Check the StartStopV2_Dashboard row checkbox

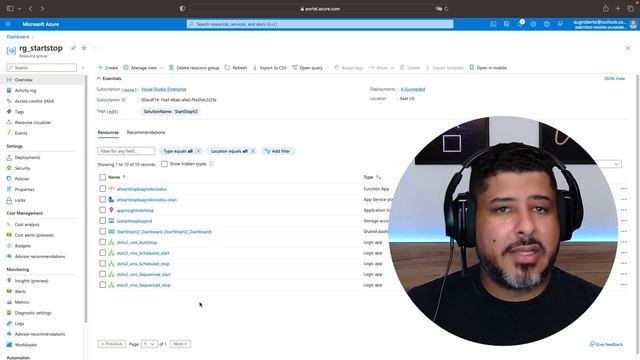(x=102, y=231)
